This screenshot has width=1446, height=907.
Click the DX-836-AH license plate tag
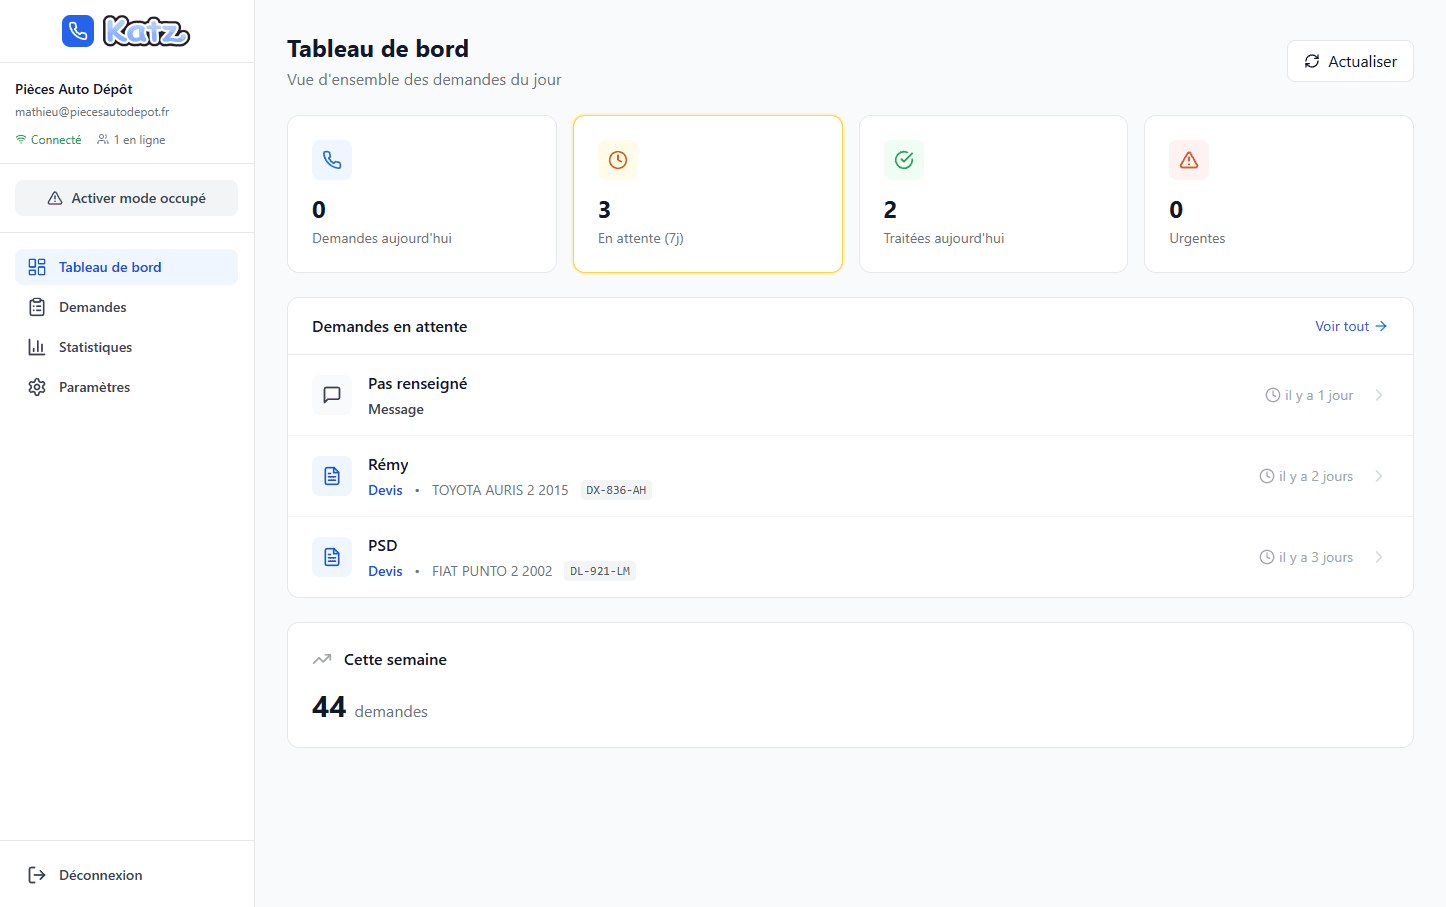616,490
